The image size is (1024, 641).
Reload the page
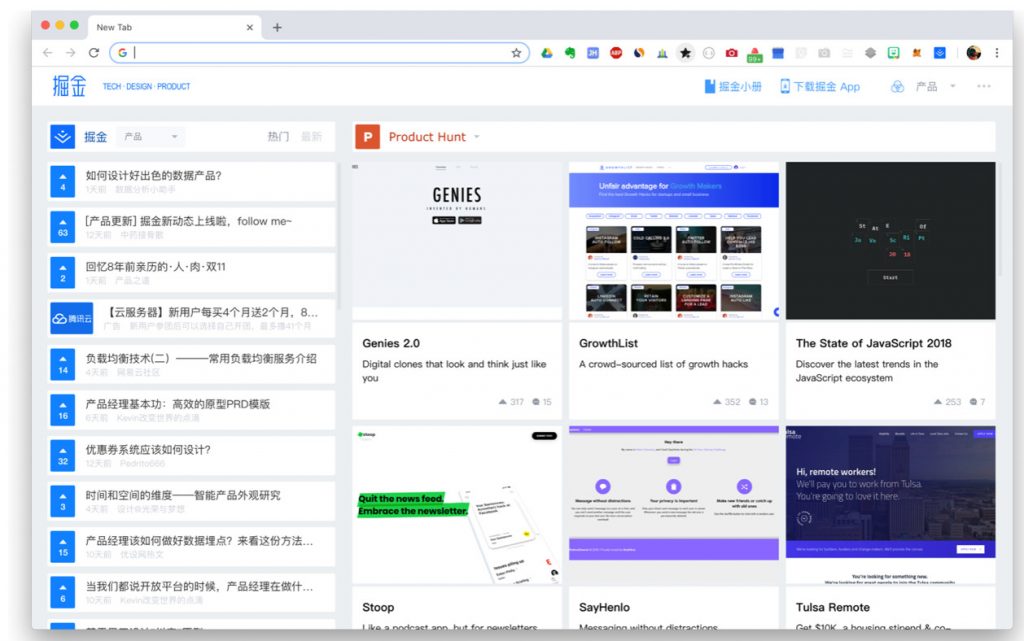click(93, 53)
